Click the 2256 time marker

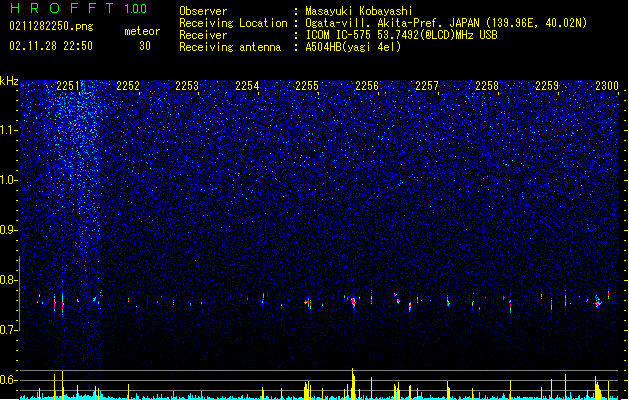point(367,86)
